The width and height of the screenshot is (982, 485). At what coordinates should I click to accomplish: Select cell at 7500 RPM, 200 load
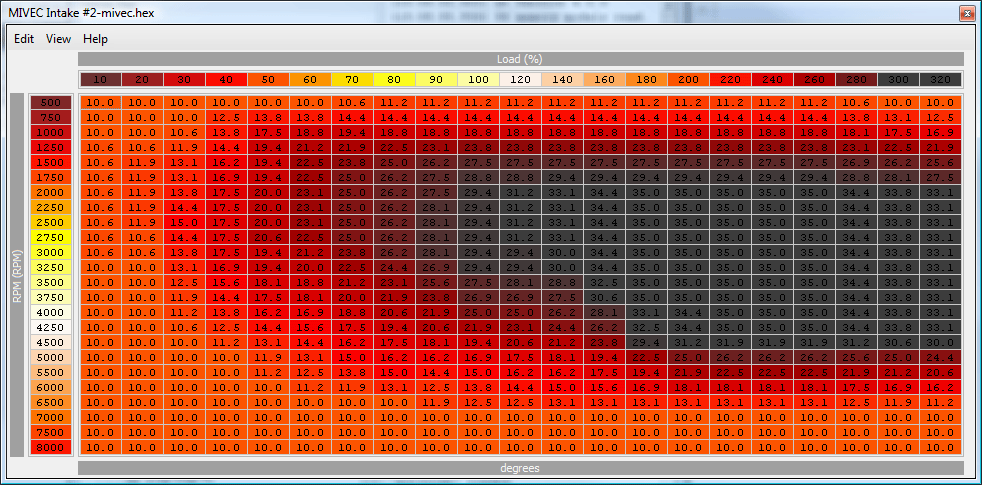688,432
